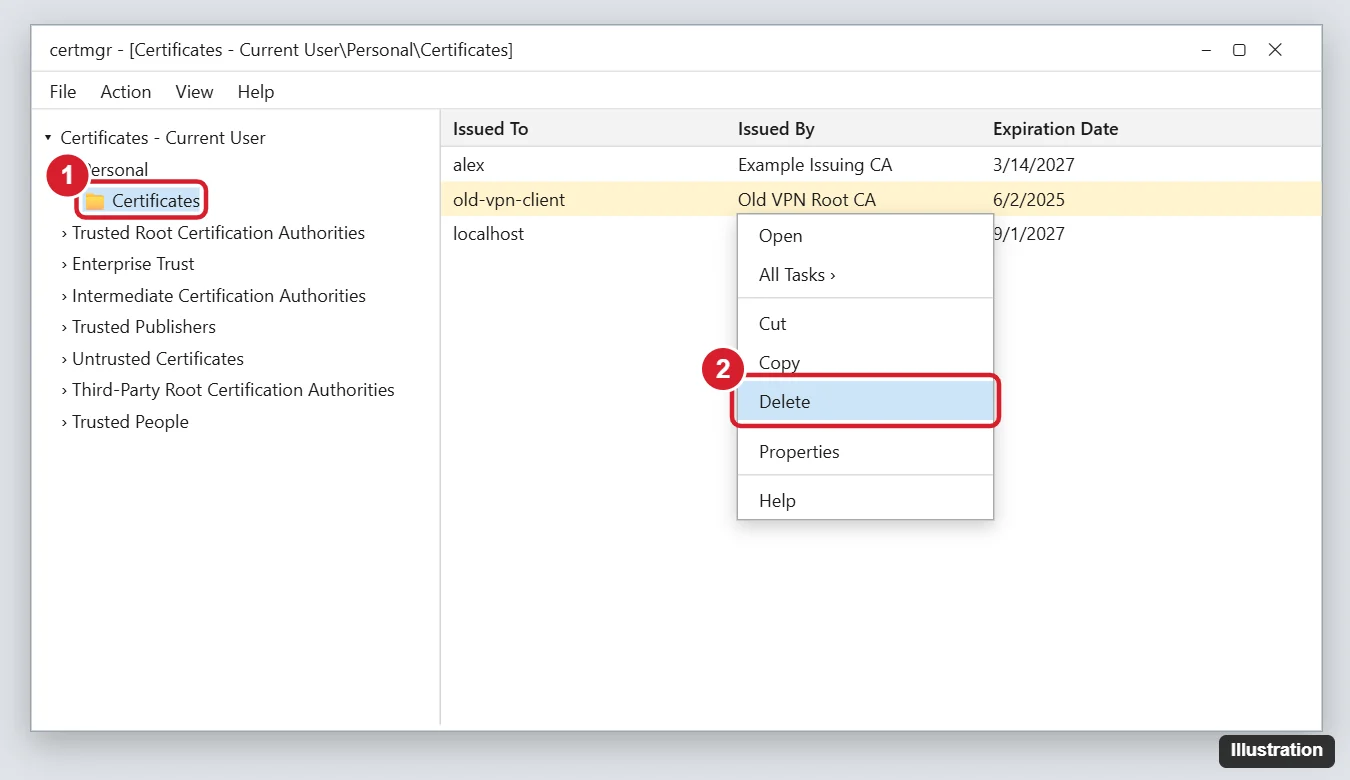Click the Example Issuing CA cell
This screenshot has height=780, width=1350.
(815, 165)
